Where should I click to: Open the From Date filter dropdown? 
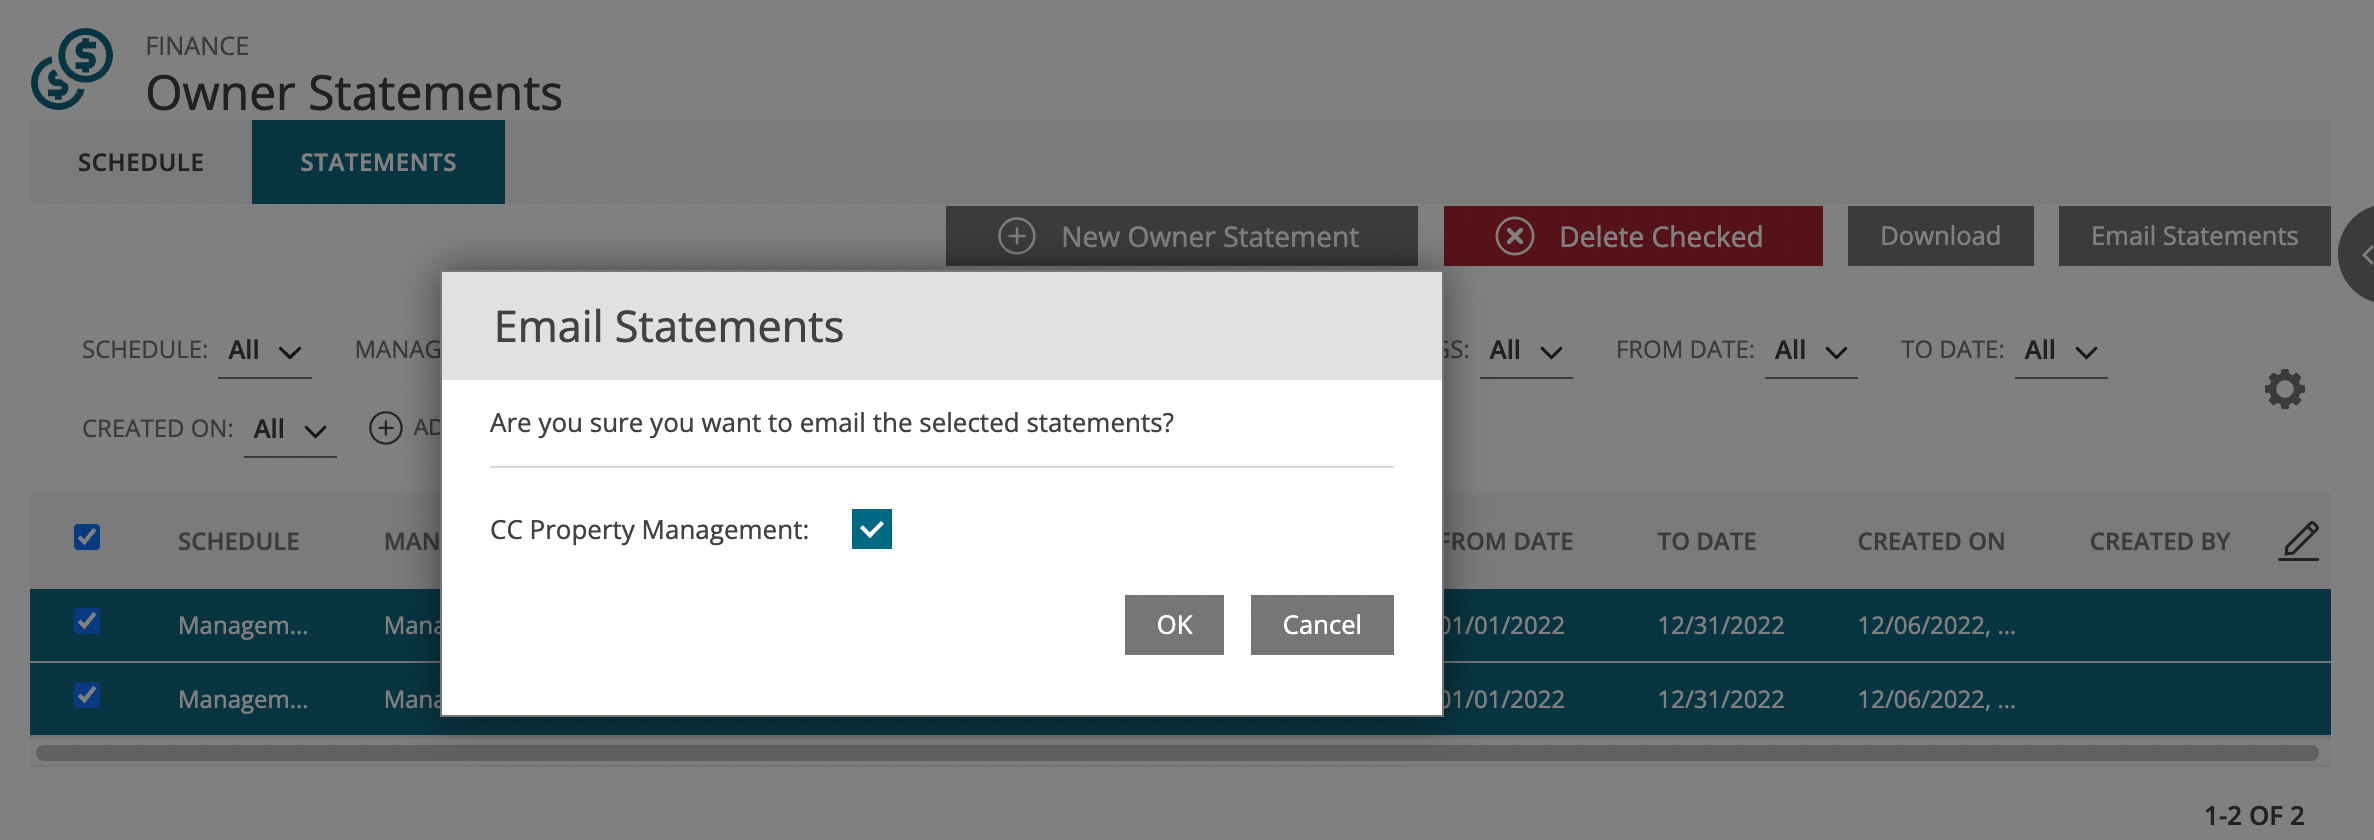(x=1811, y=351)
